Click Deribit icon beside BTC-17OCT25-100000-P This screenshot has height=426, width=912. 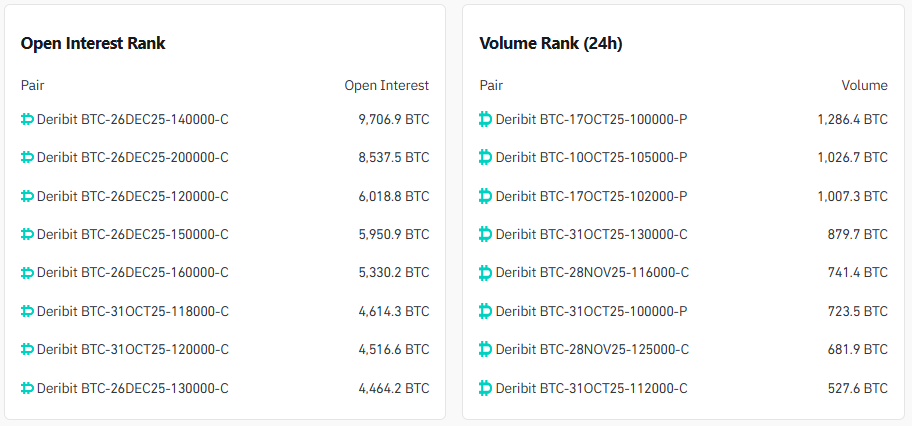tap(486, 120)
